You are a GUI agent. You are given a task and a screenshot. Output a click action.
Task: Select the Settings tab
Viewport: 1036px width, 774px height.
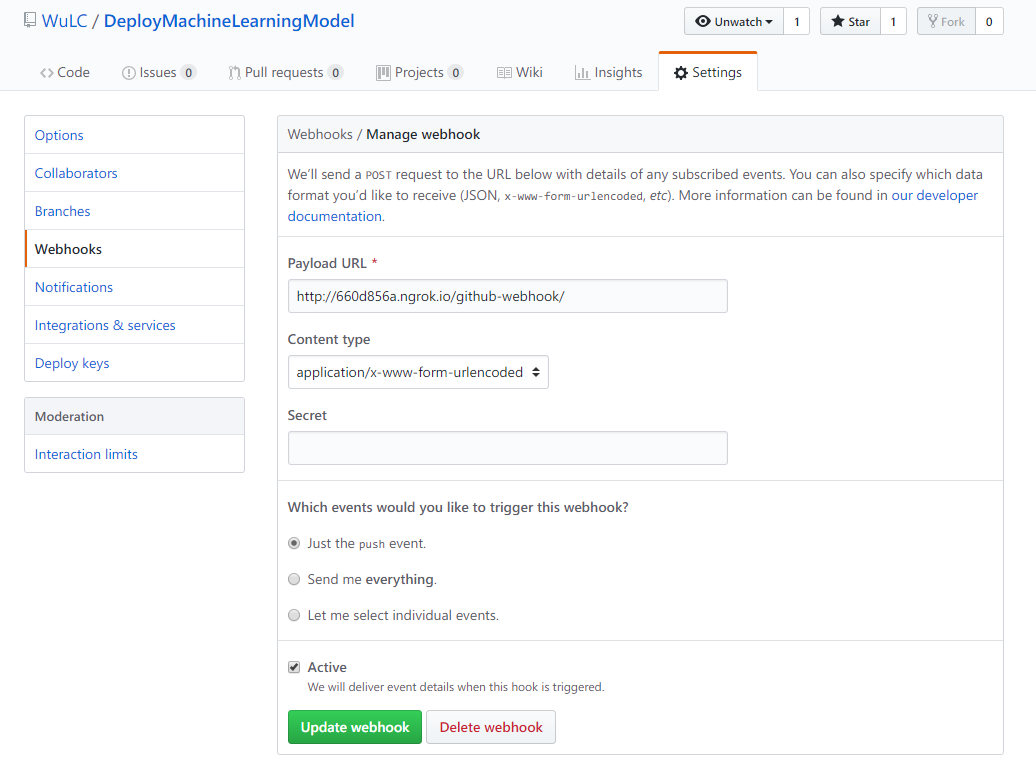pyautogui.click(x=708, y=73)
